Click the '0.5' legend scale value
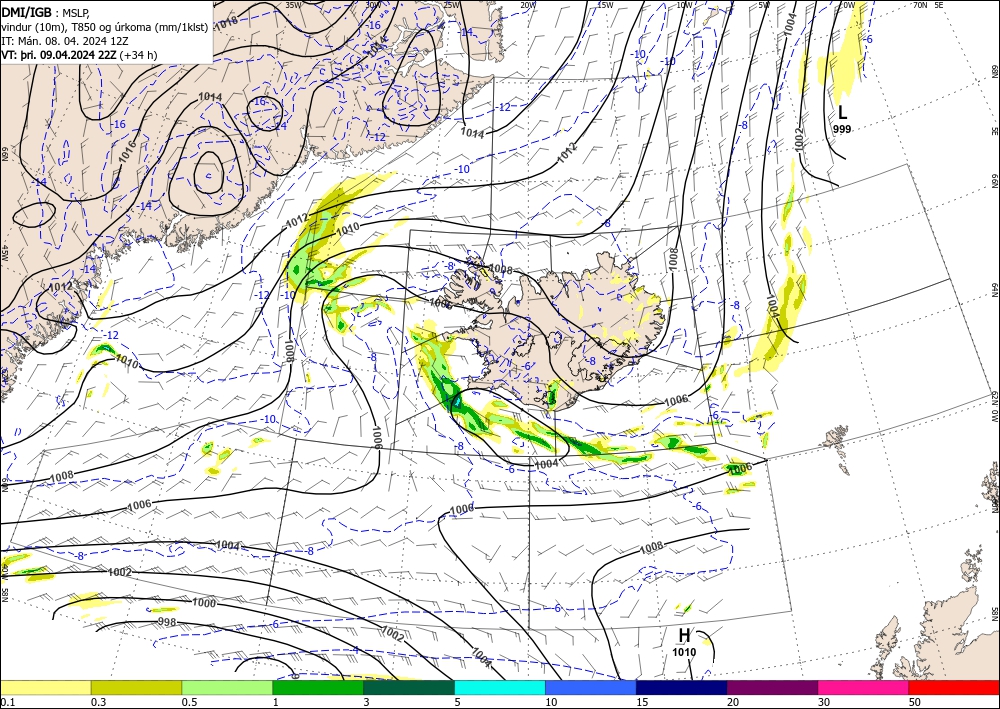 [189, 702]
